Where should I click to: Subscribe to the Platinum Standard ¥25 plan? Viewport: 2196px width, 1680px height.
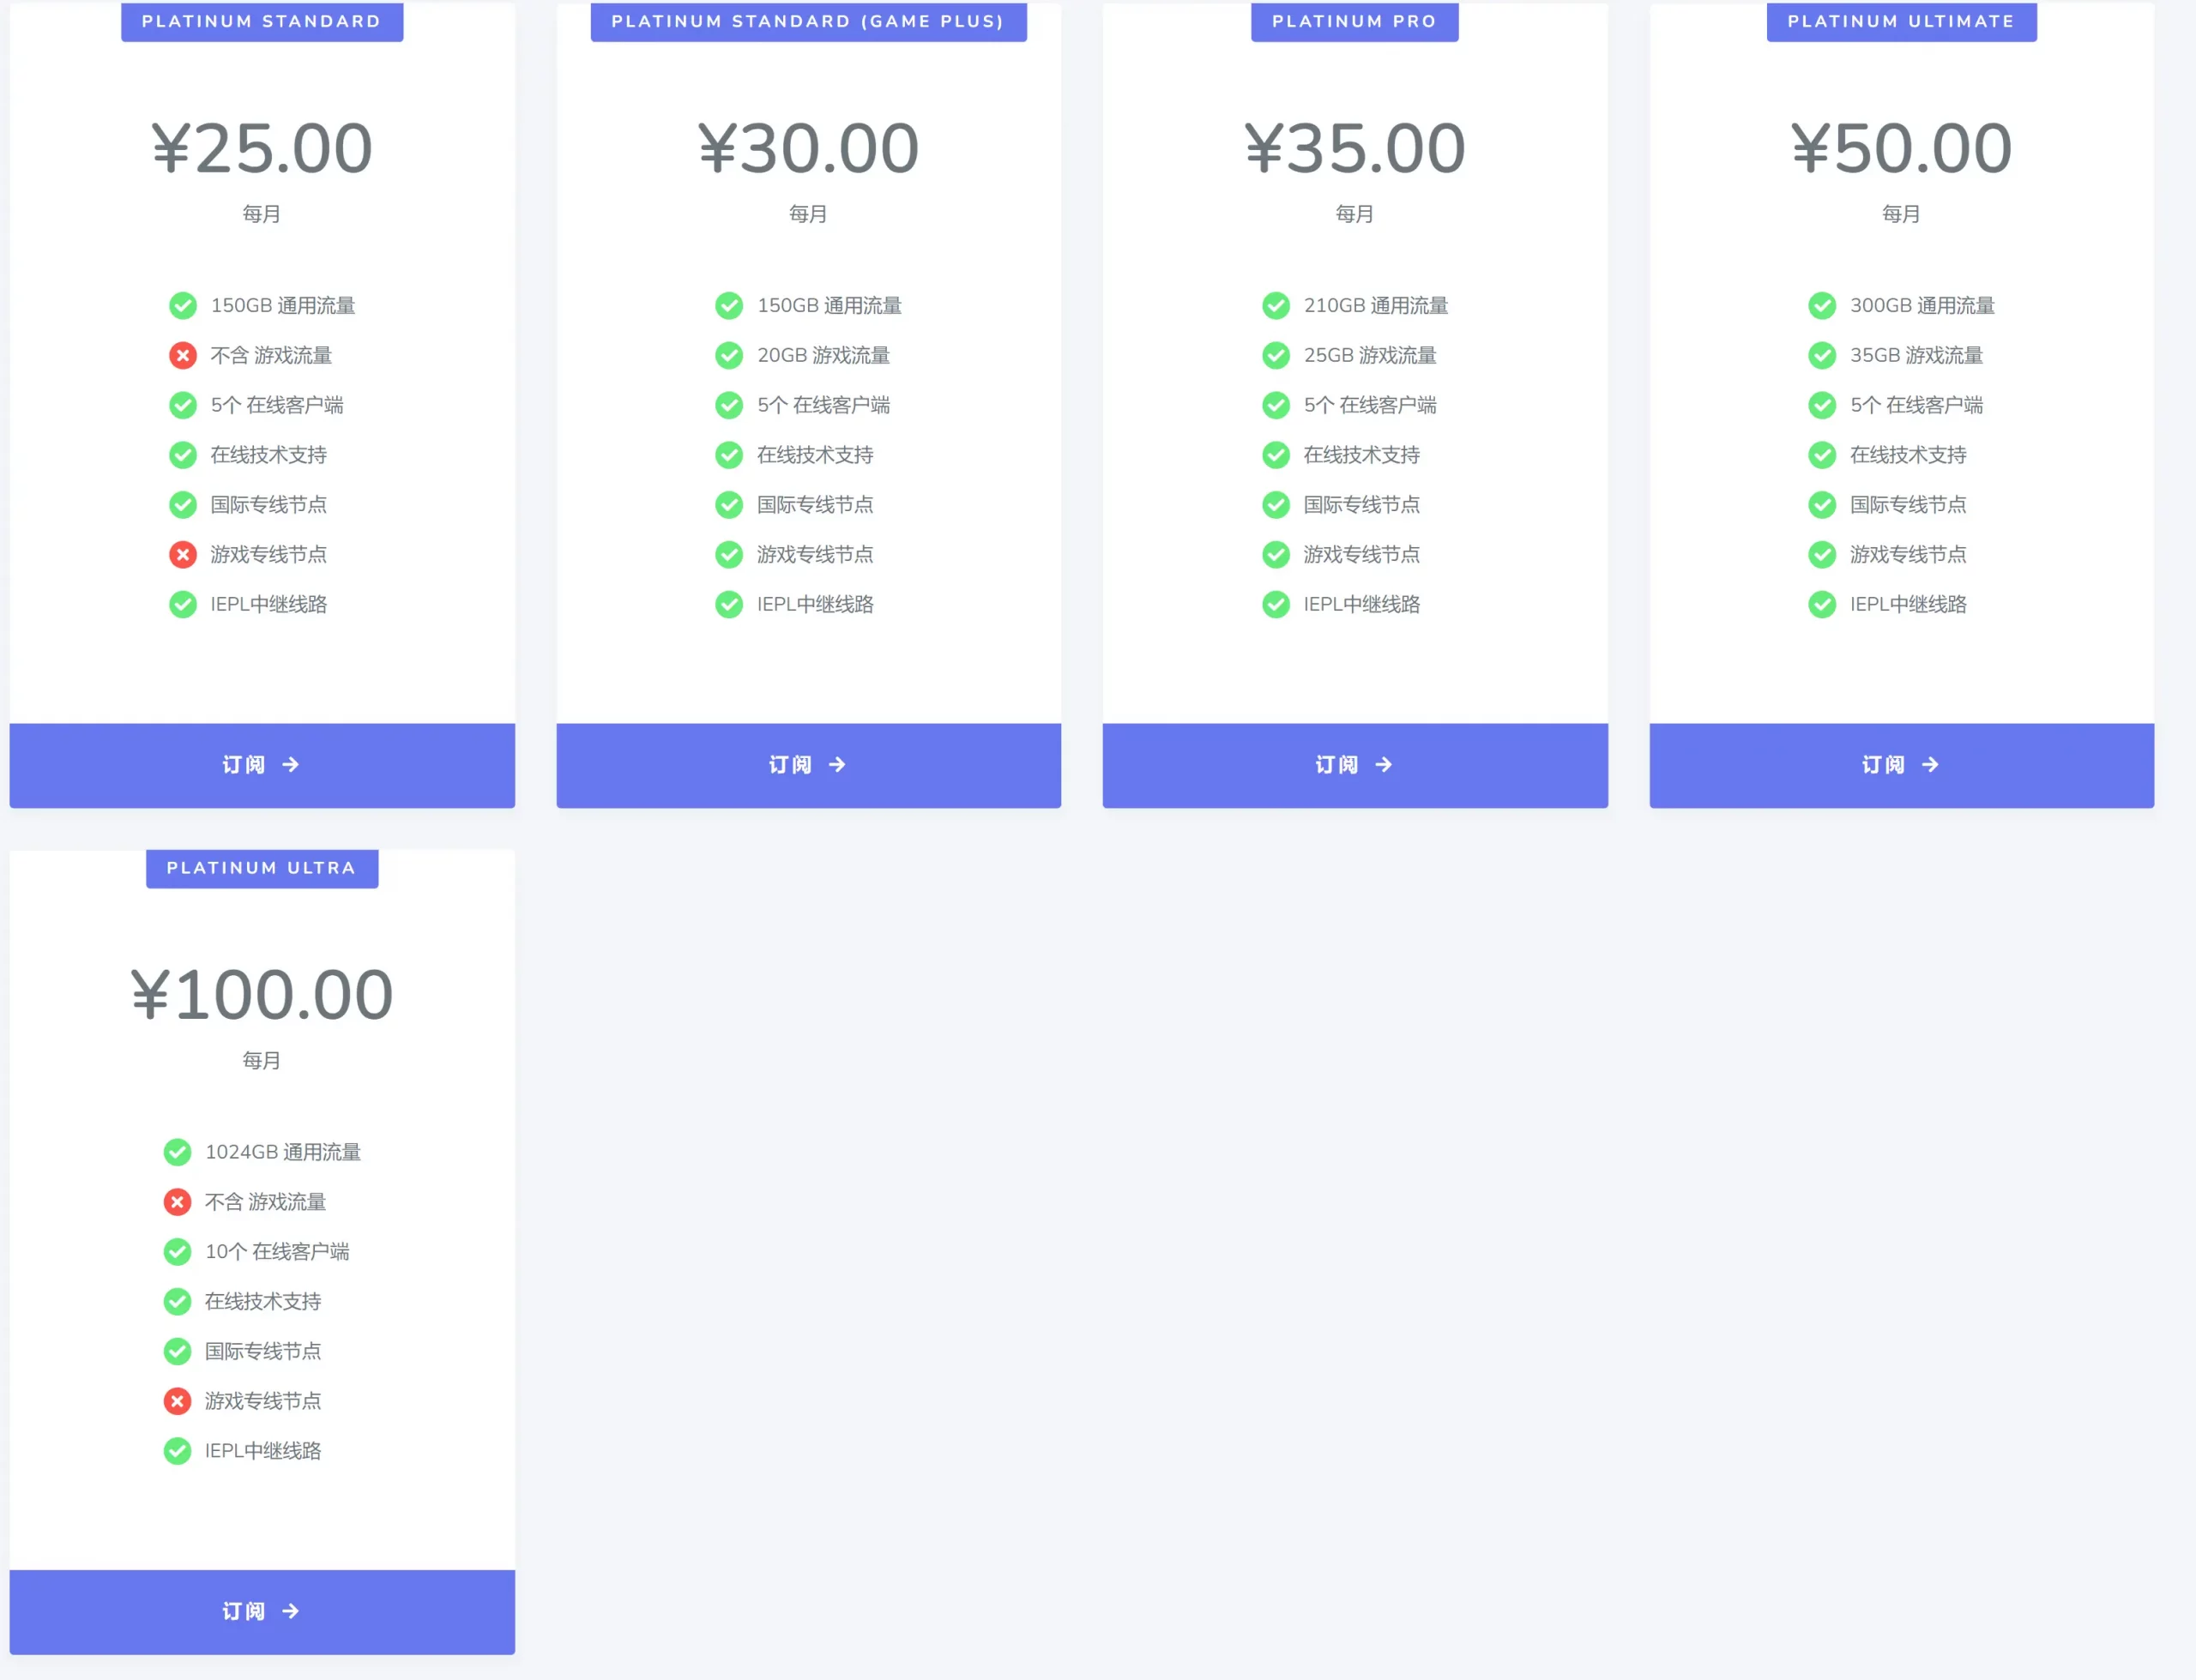[262, 765]
